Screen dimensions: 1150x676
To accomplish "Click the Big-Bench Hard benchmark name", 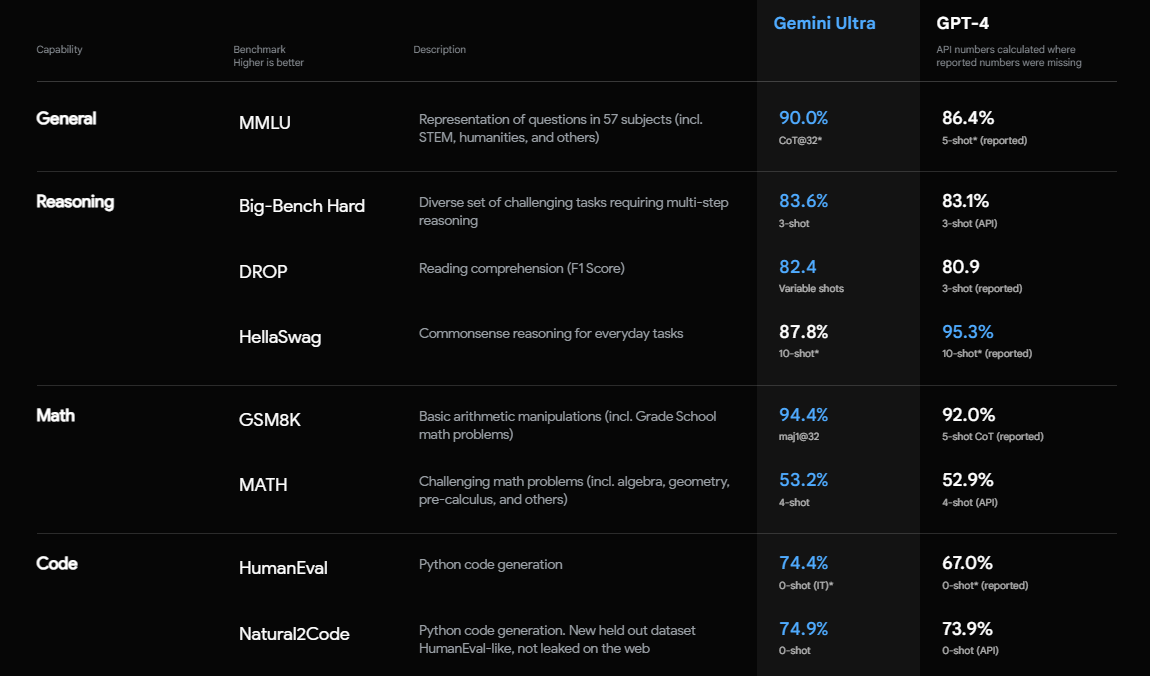I will 301,206.
